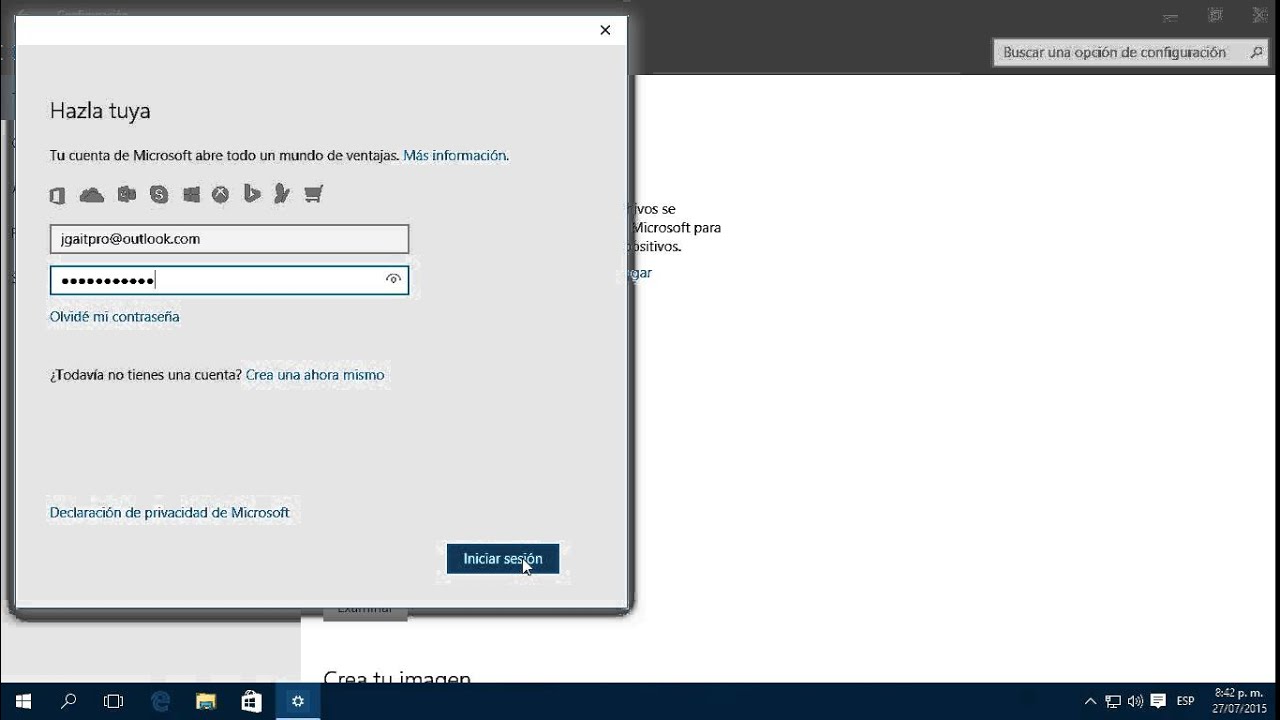Click the taskbar clock showing 27/07/2015

pyautogui.click(x=1240, y=701)
